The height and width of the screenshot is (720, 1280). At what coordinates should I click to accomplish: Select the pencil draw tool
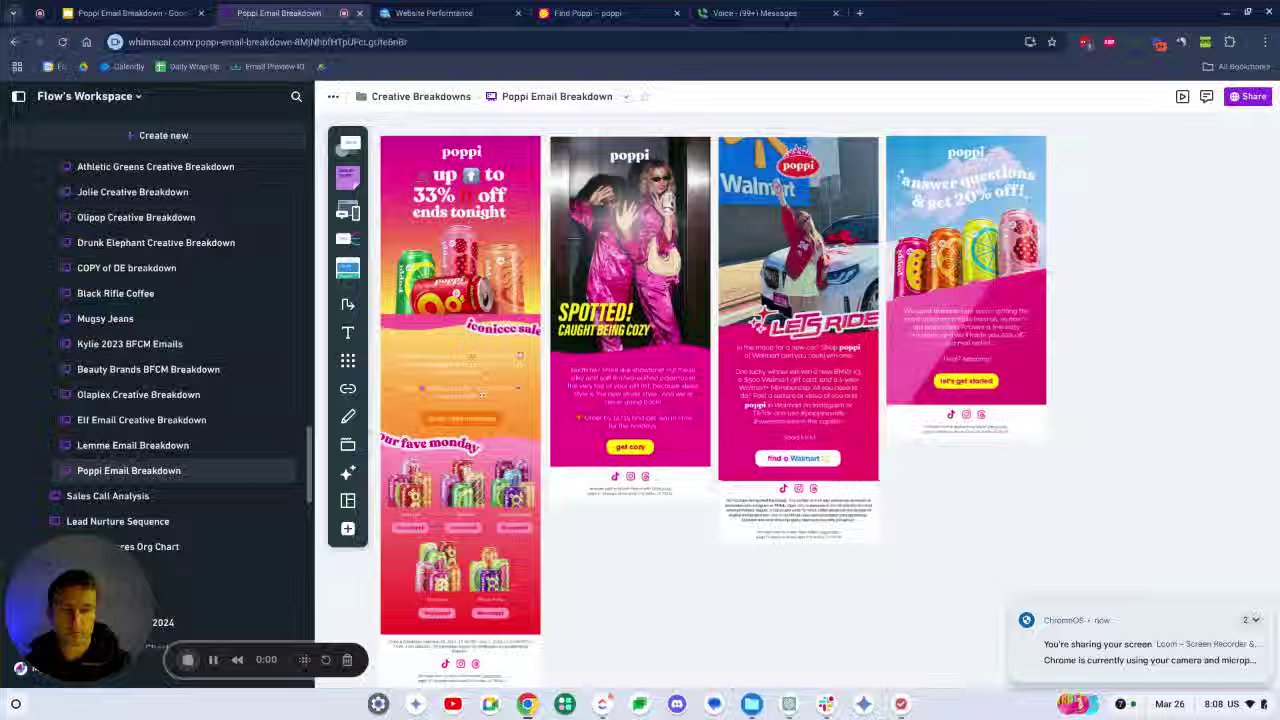click(348, 416)
